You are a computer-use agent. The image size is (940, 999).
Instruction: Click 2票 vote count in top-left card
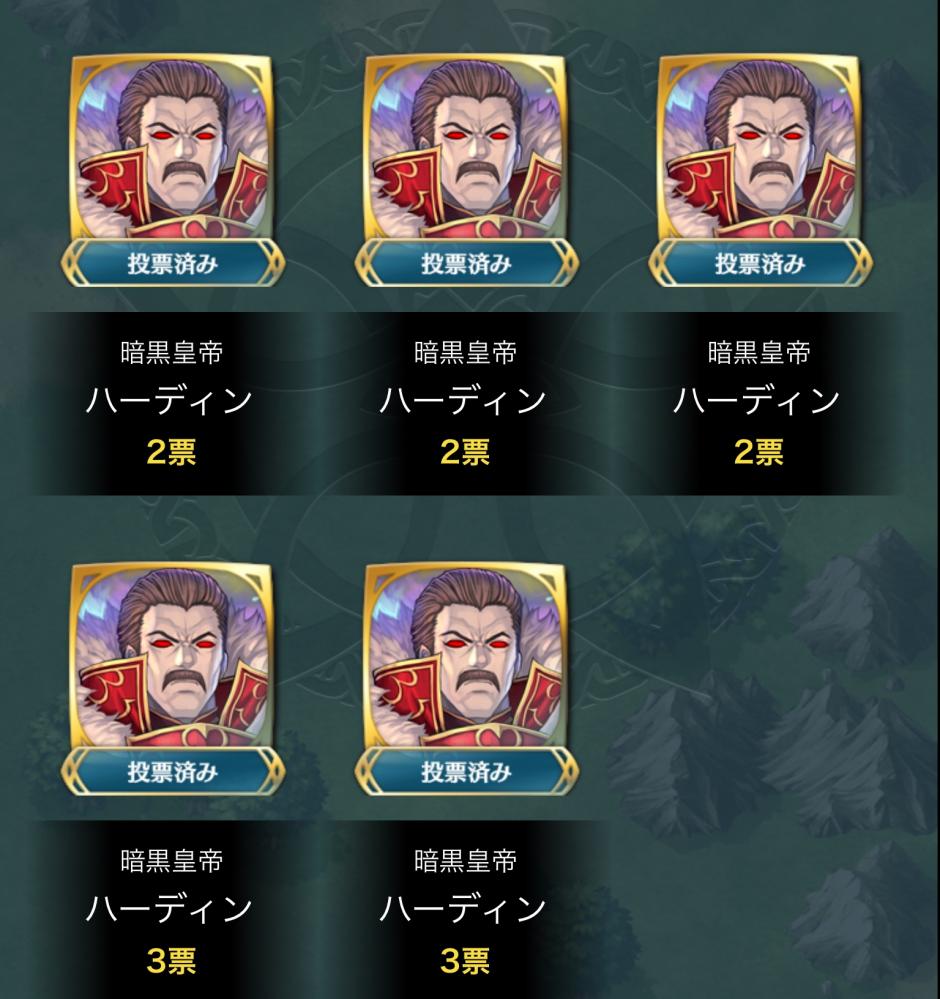(x=171, y=452)
